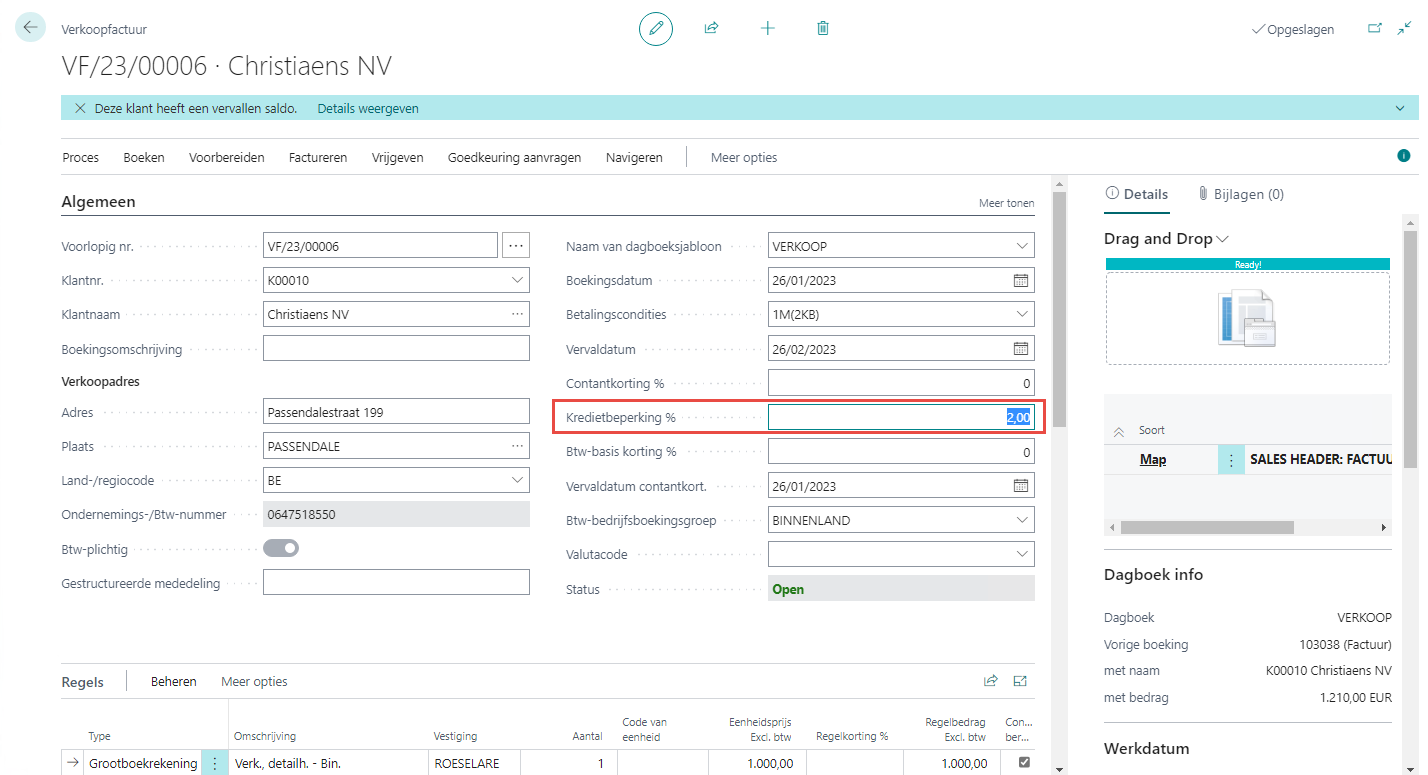Toggle the checkbox in the invoice line
The width and height of the screenshot is (1428, 775).
[1023, 762]
